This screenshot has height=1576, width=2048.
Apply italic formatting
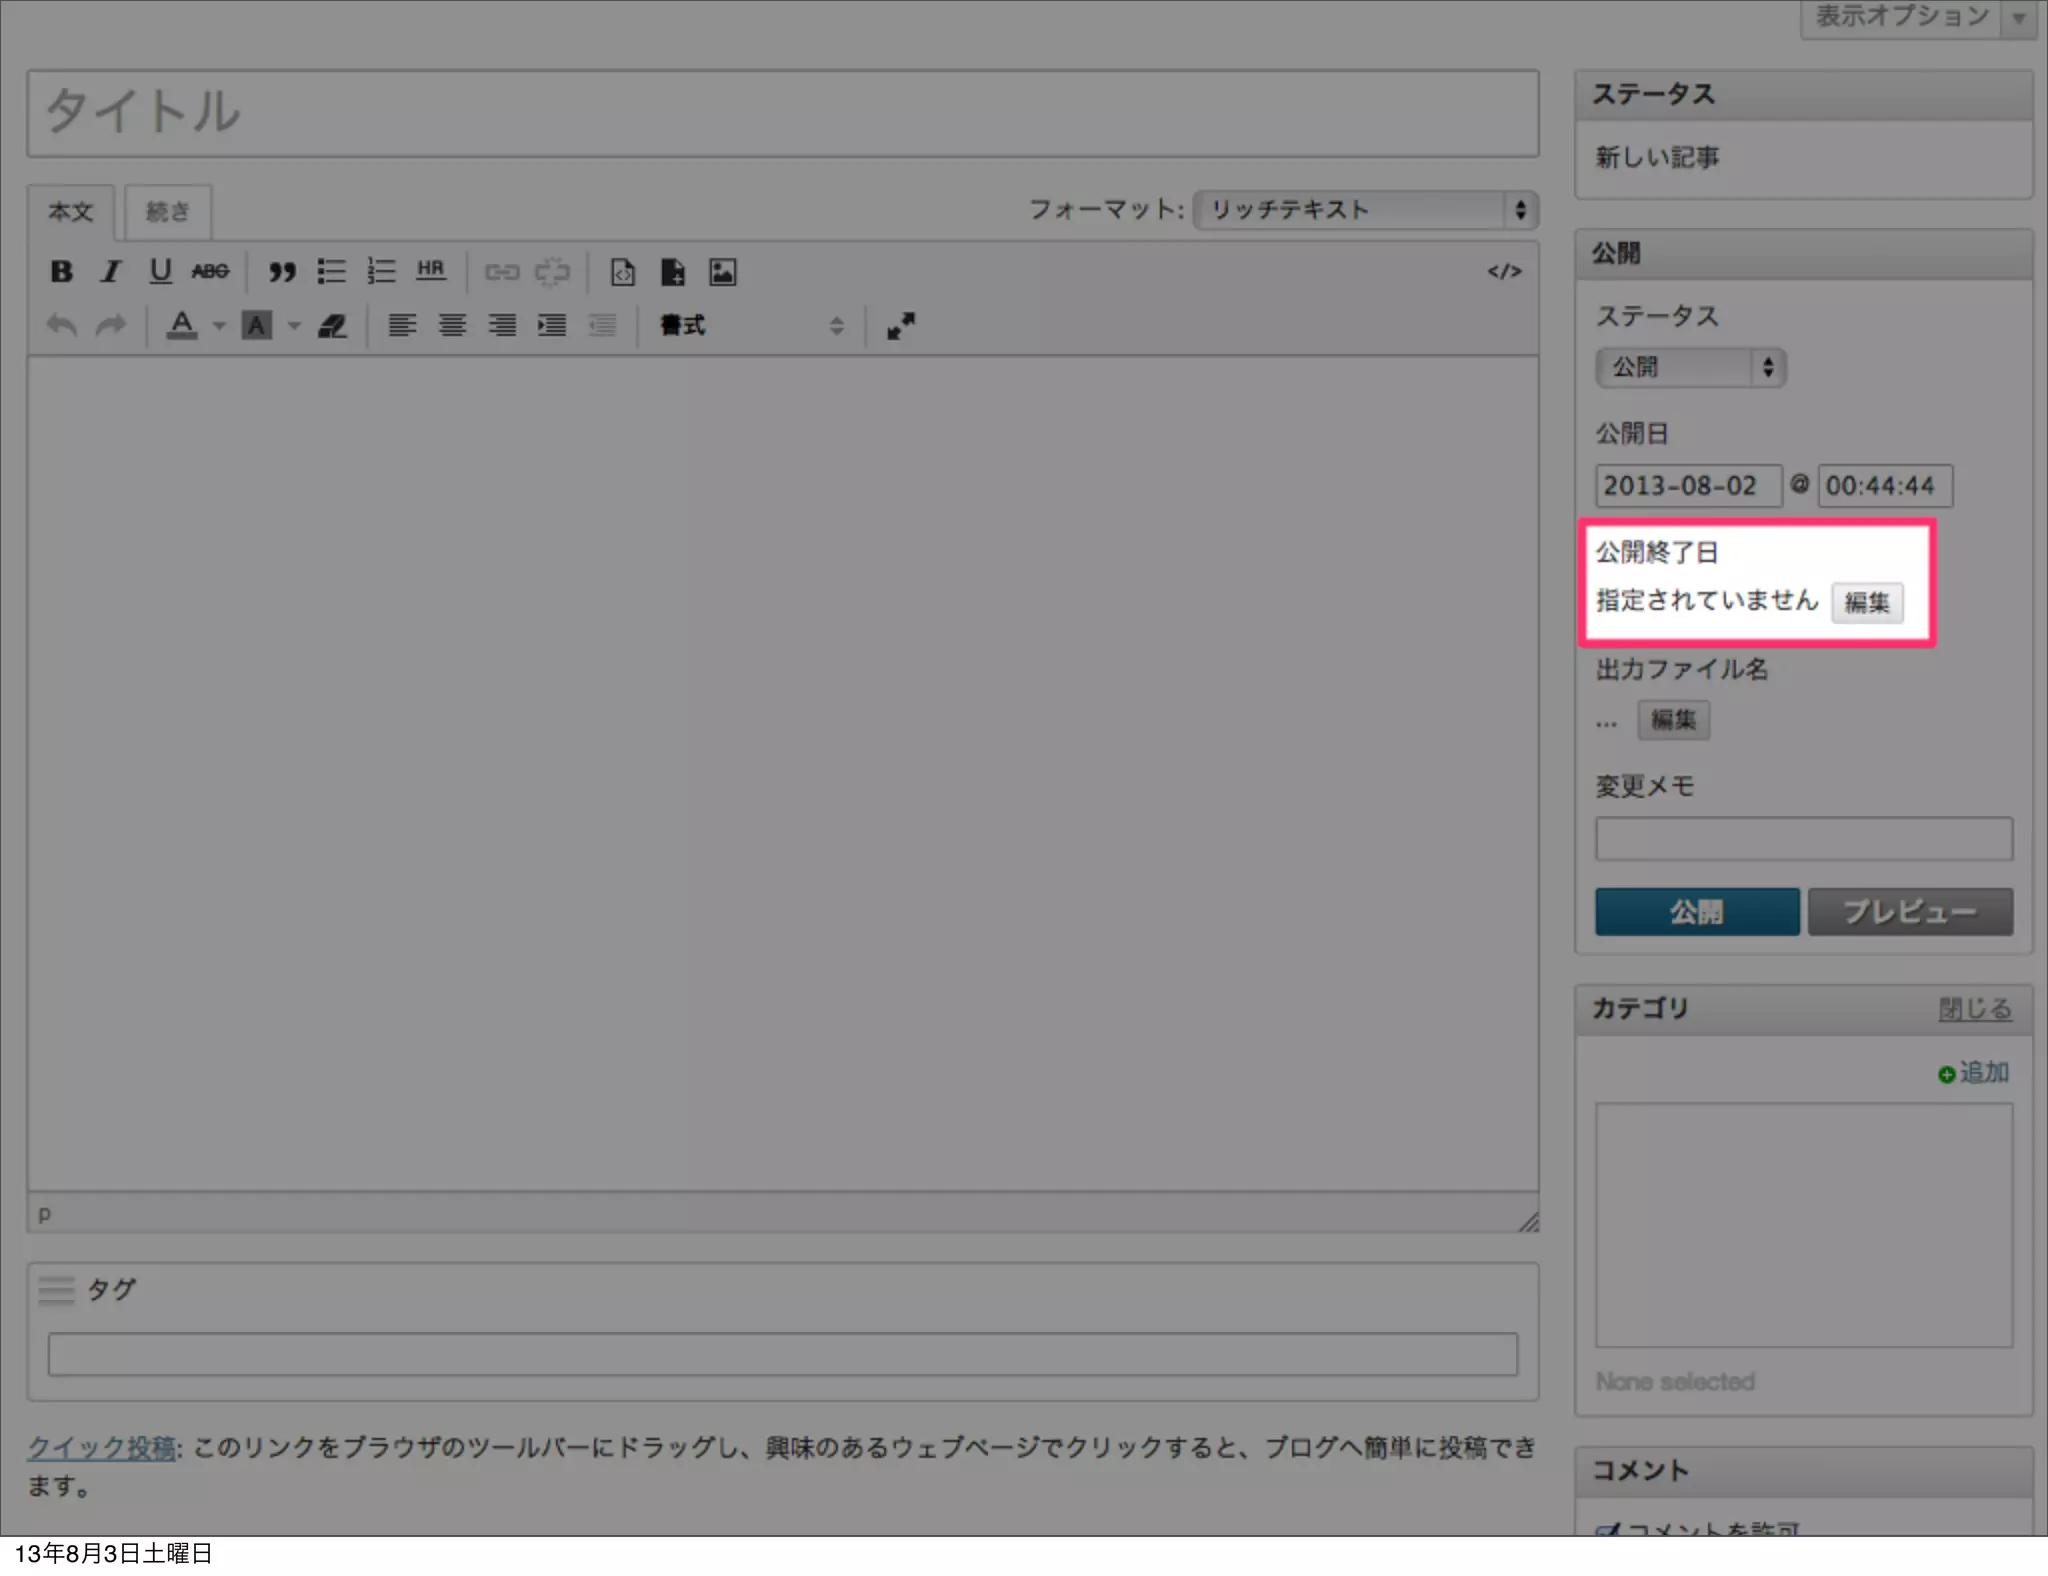click(x=111, y=271)
